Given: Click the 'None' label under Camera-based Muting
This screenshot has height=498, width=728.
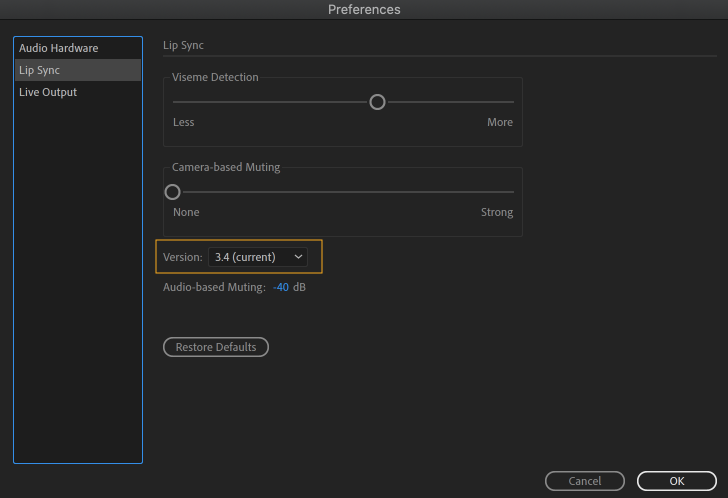Looking at the screenshot, I should [x=186, y=212].
